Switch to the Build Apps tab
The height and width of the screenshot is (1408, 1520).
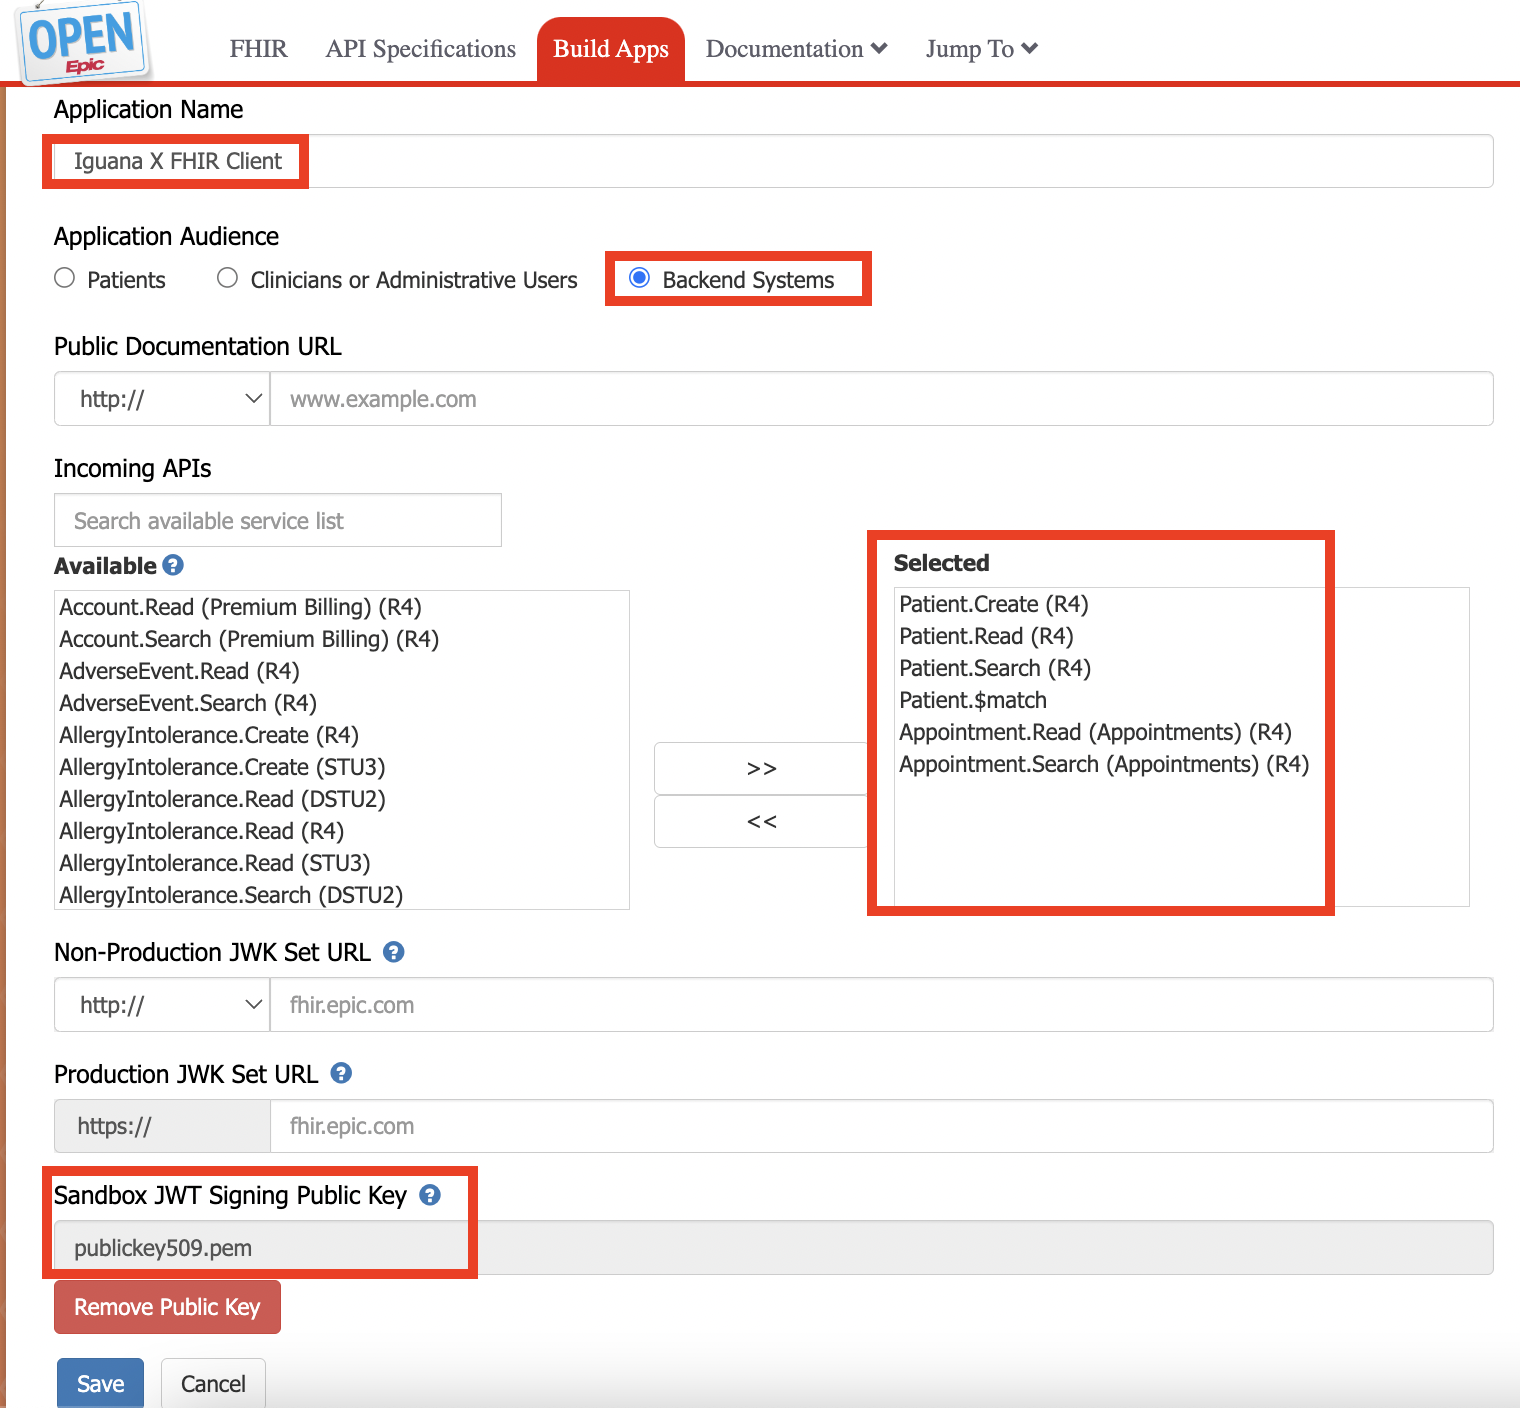(x=611, y=49)
